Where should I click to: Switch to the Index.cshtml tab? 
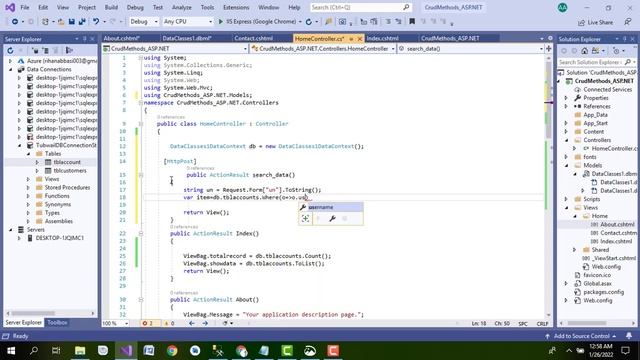(x=382, y=38)
